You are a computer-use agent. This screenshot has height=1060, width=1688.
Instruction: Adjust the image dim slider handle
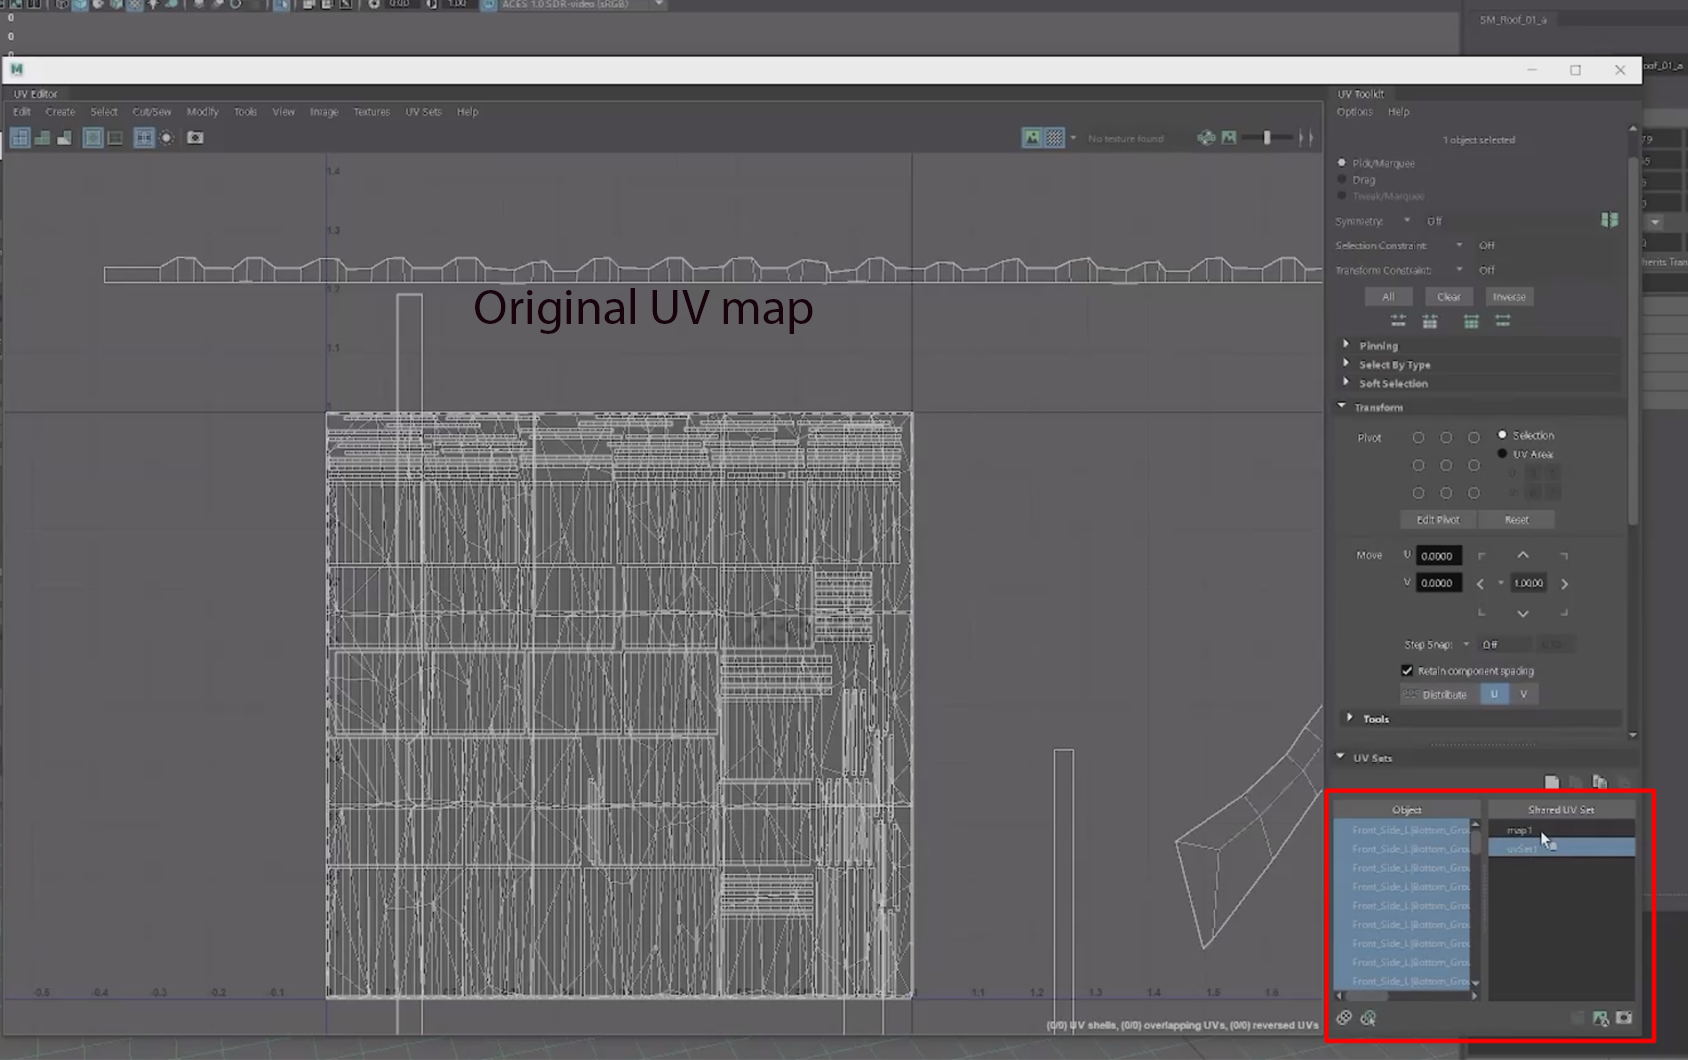point(1267,138)
